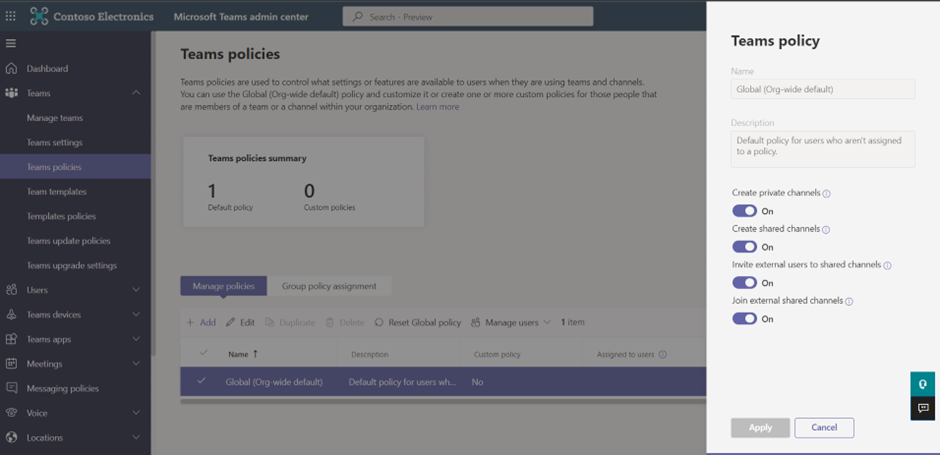The height and width of the screenshot is (455, 940).
Task: Open the Manage users dropdown
Action: tap(511, 323)
